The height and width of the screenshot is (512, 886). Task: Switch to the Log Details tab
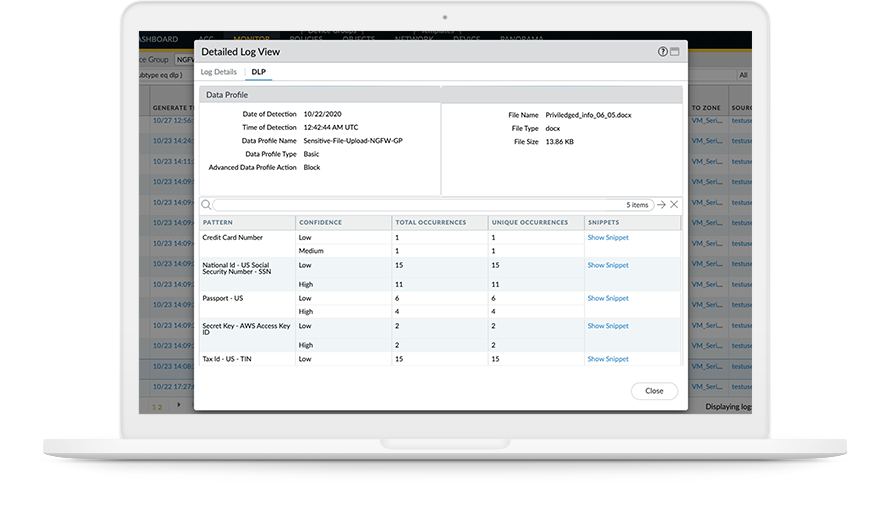click(x=219, y=72)
